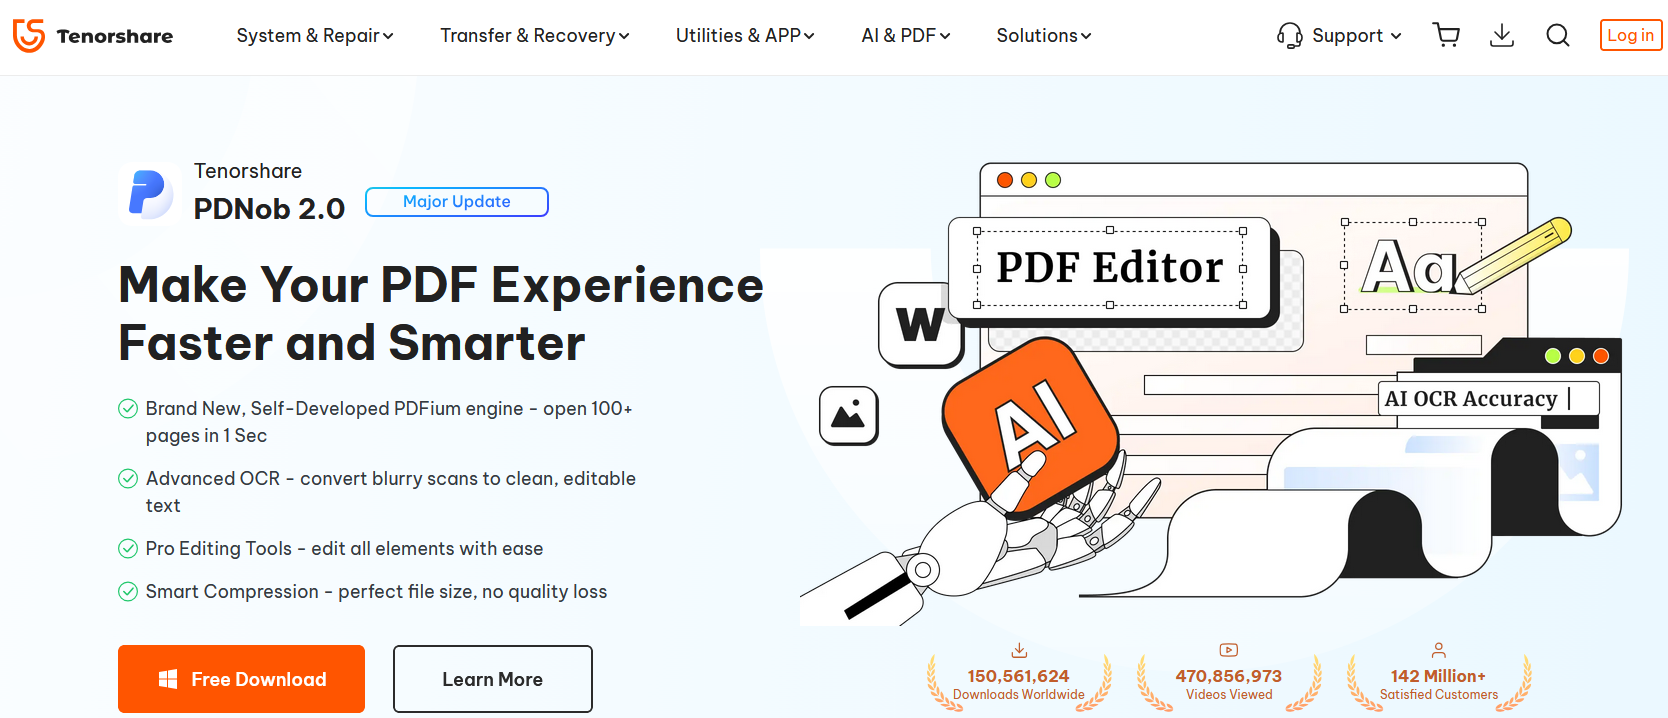
Task: Click the PDNob blue P app icon
Action: pos(149,193)
